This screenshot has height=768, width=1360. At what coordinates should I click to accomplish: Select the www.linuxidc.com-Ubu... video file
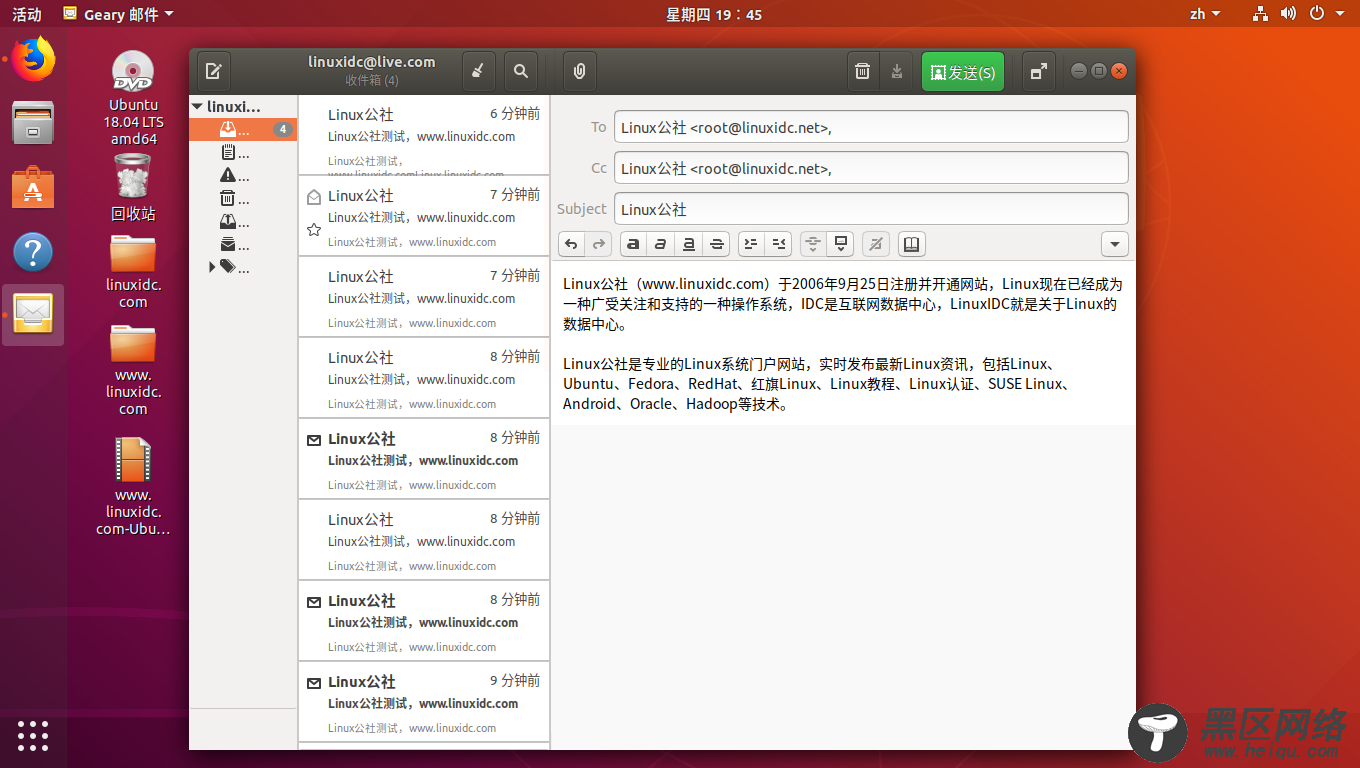point(133,486)
